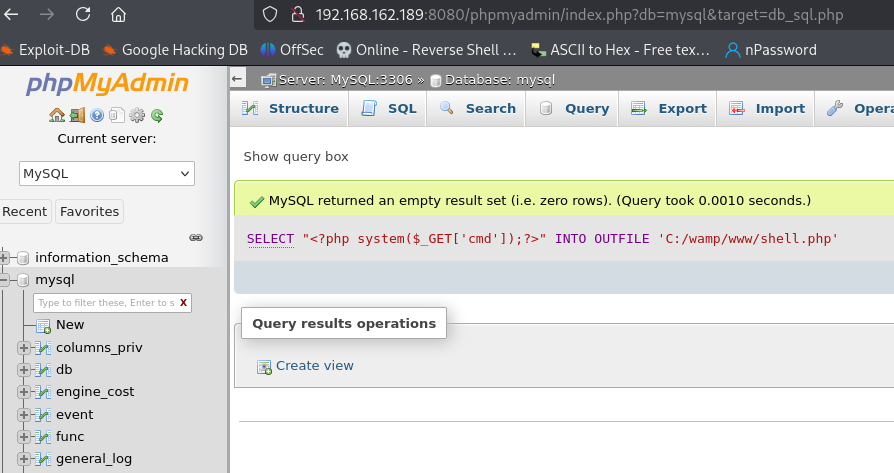Click Database: mysql breadcrumb

pos(499,80)
